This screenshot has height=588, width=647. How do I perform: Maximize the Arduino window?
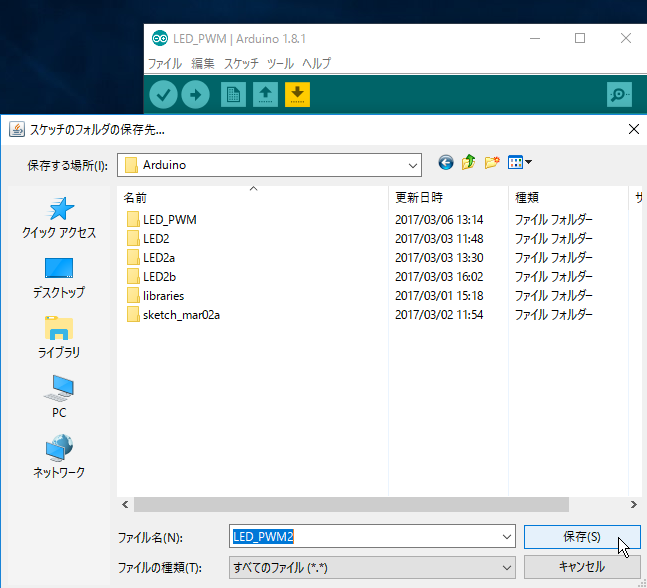point(580,38)
